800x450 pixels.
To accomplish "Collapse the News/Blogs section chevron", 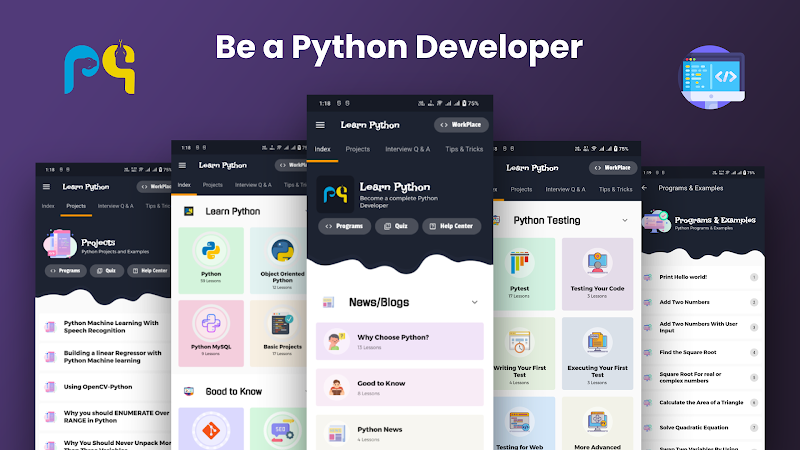I will coord(474,303).
